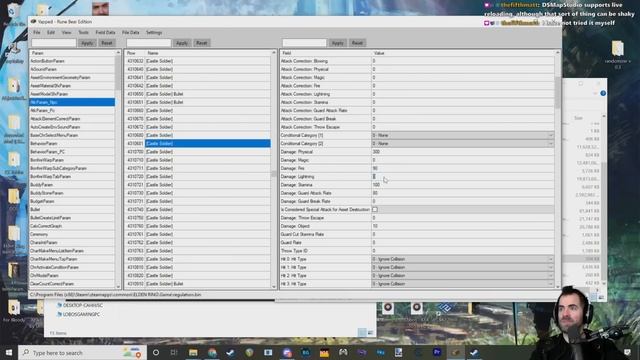This screenshot has height=360, width=640.
Task: Select Ceremony in the param list
Action: coord(72,234)
